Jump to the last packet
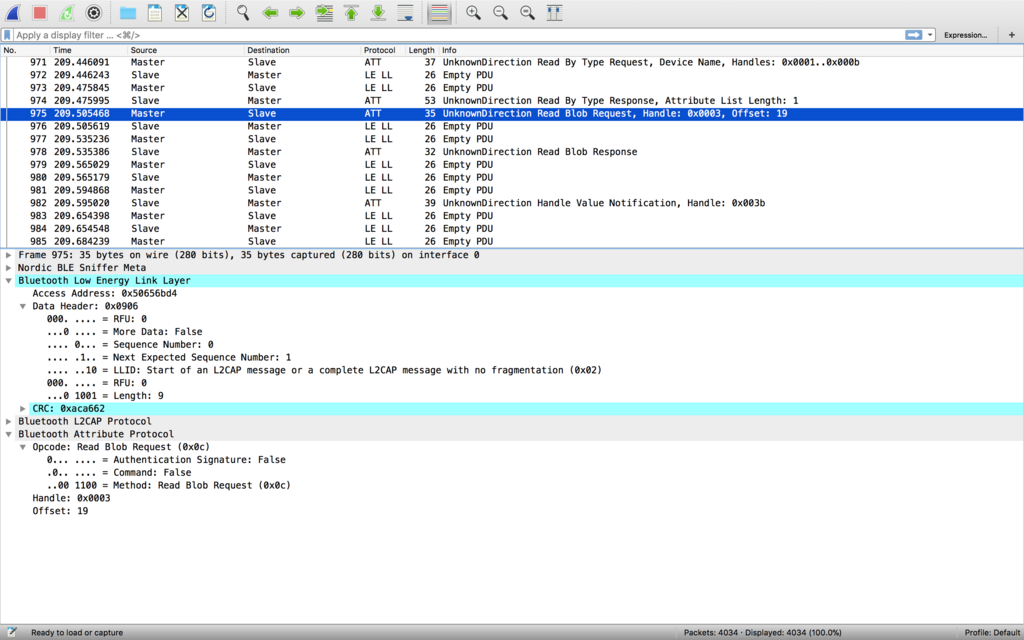 coord(378,12)
